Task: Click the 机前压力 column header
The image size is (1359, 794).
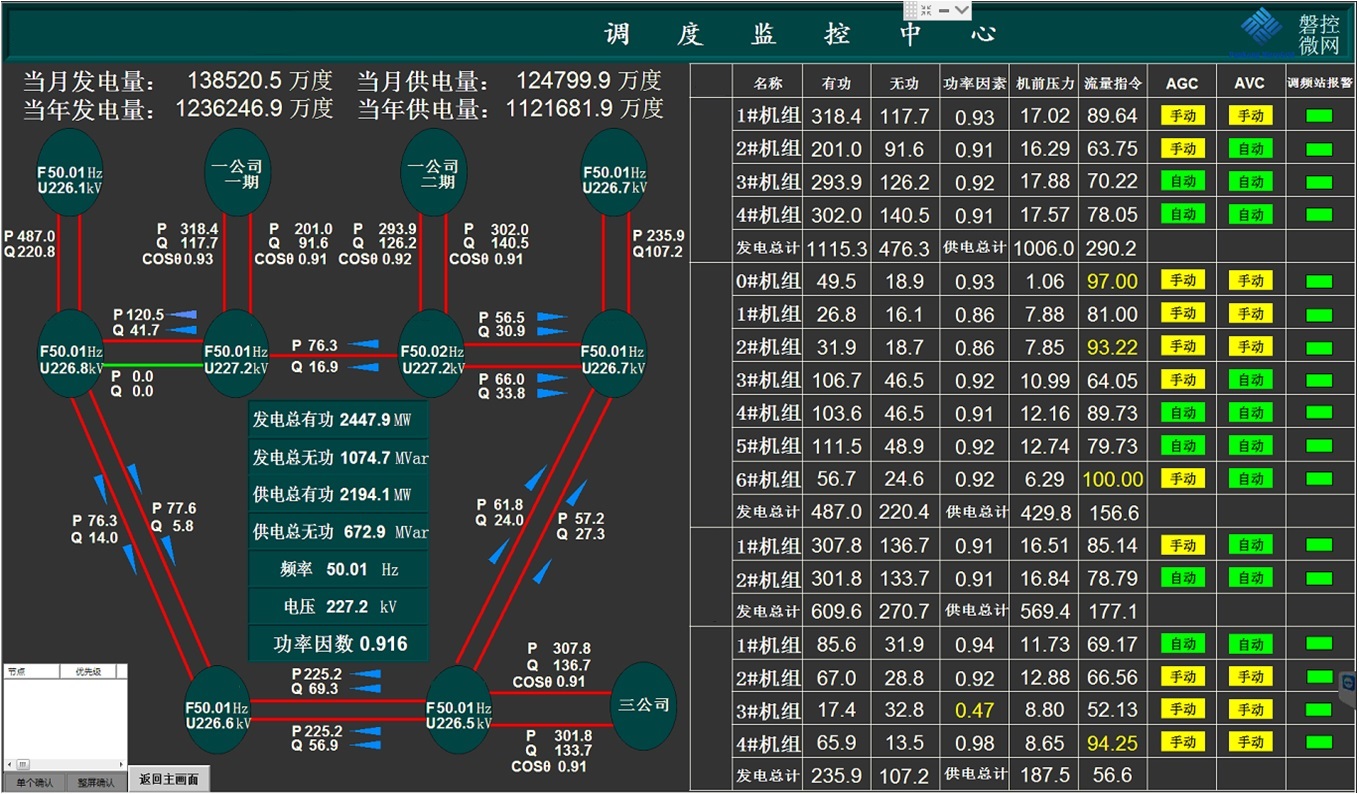Action: click(x=1044, y=83)
